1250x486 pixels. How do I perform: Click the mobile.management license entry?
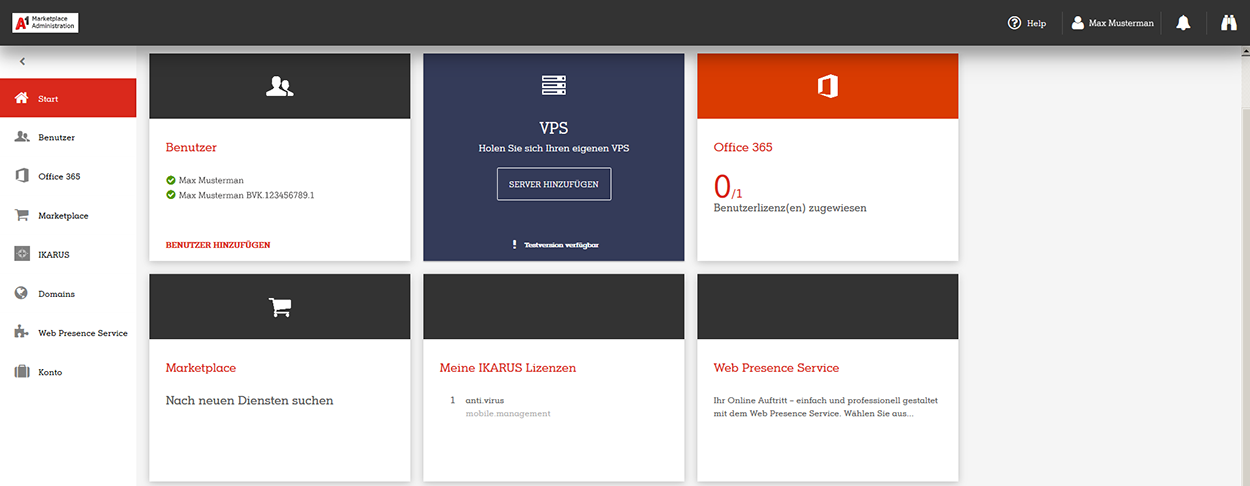pyautogui.click(x=508, y=413)
